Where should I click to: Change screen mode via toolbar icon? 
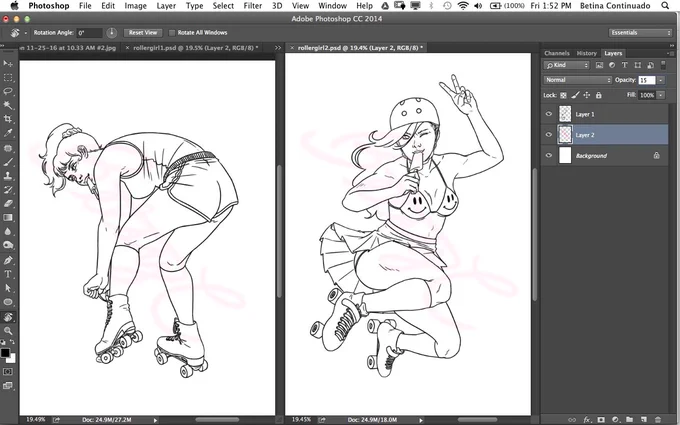(8, 386)
